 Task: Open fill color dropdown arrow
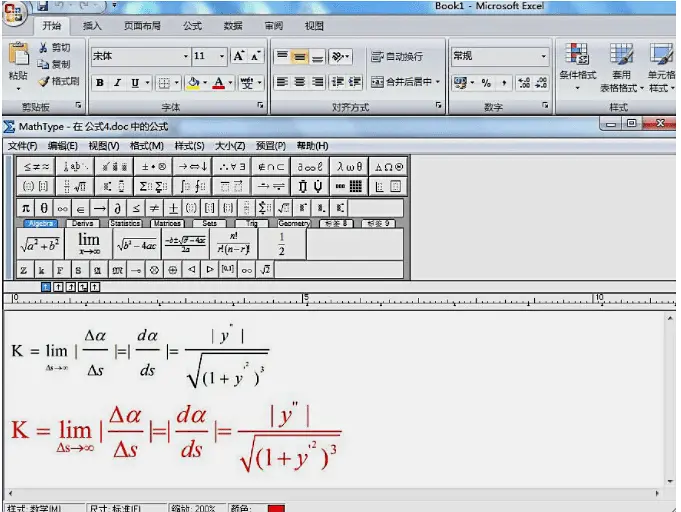point(205,83)
